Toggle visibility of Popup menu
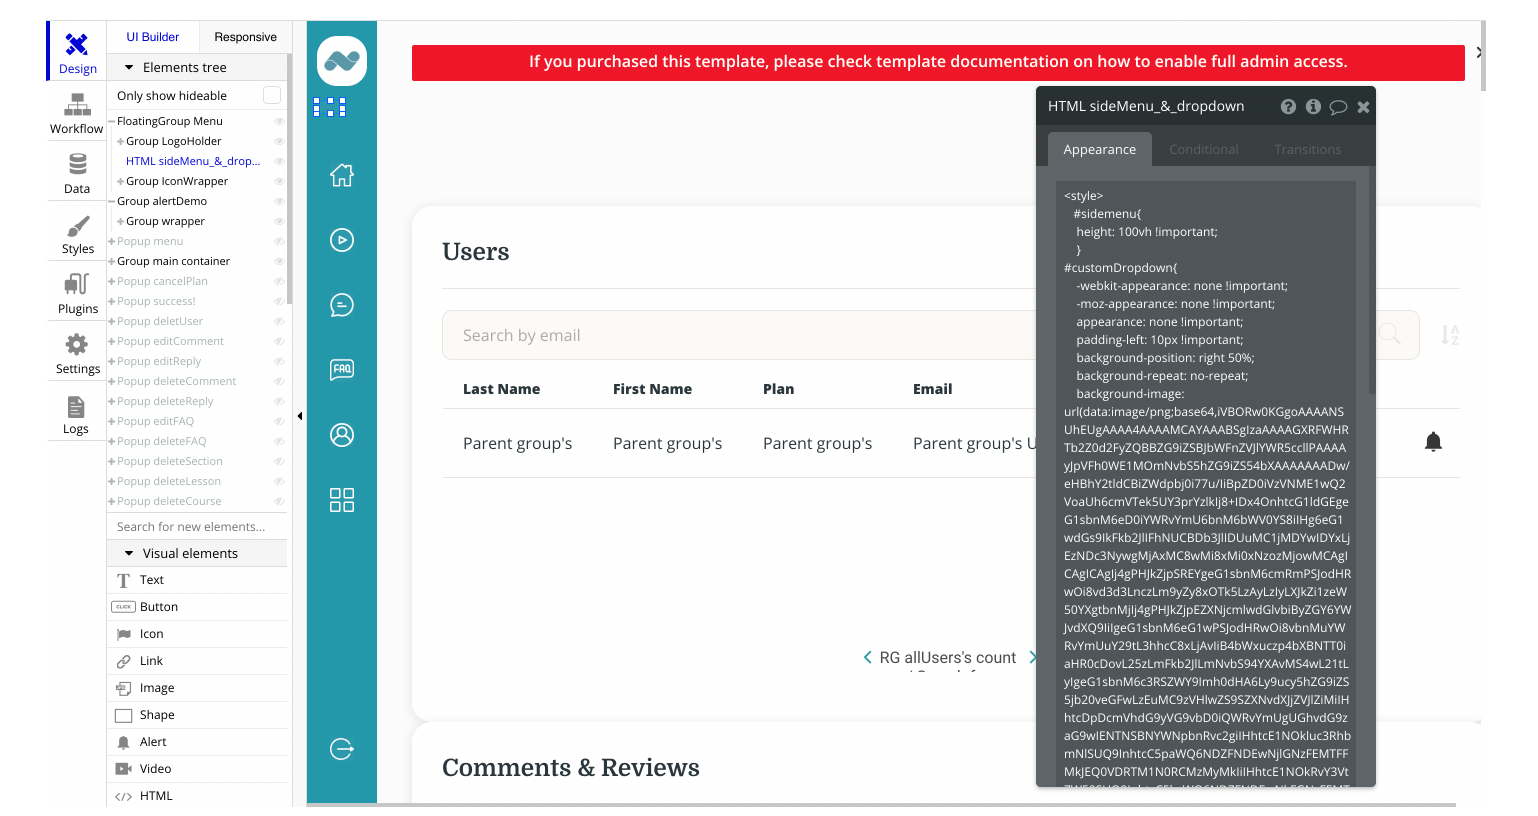 [x=279, y=241]
